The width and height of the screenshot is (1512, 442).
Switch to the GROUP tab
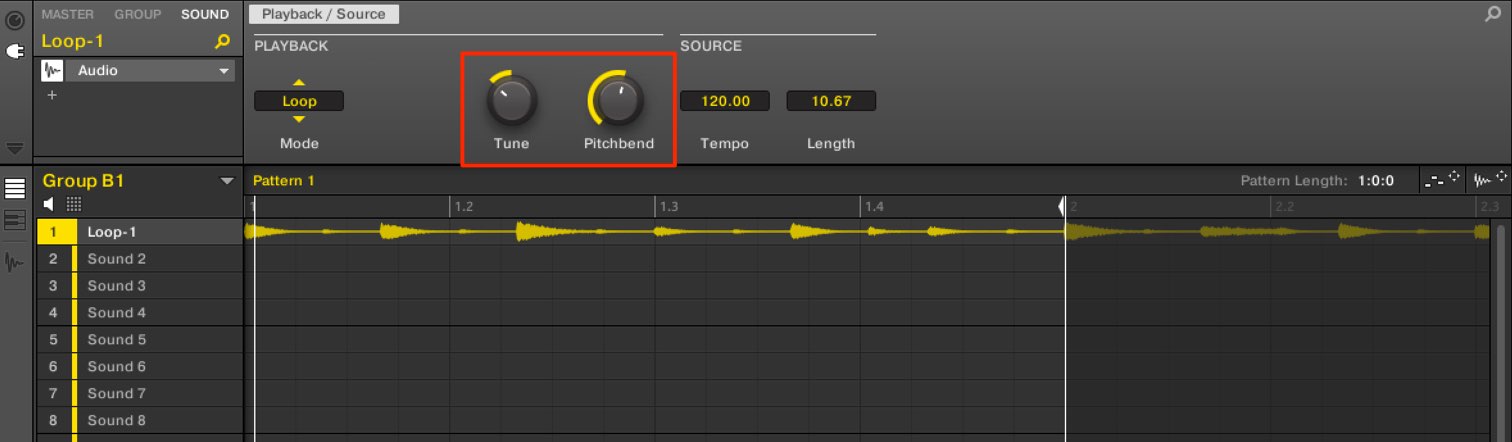pos(138,14)
